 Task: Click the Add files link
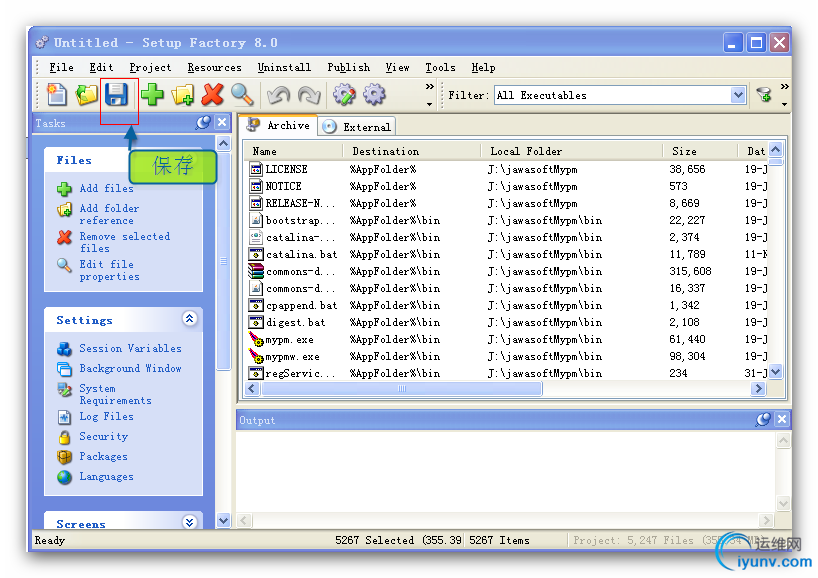pyautogui.click(x=106, y=188)
